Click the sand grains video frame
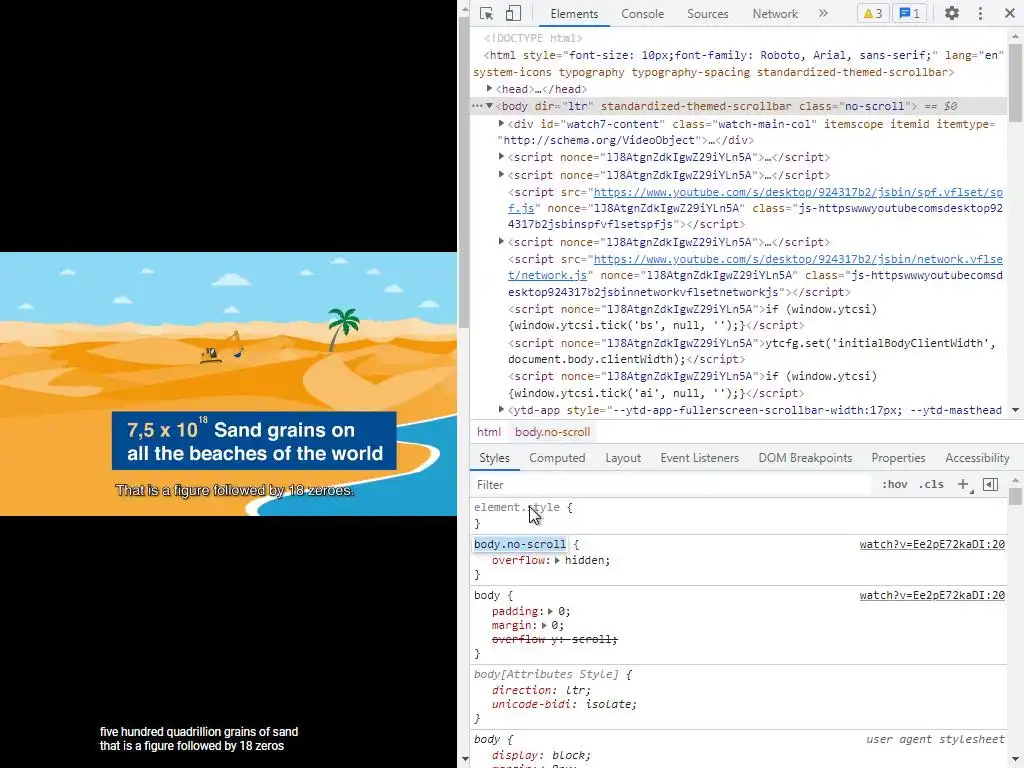1024x768 pixels. (x=229, y=384)
